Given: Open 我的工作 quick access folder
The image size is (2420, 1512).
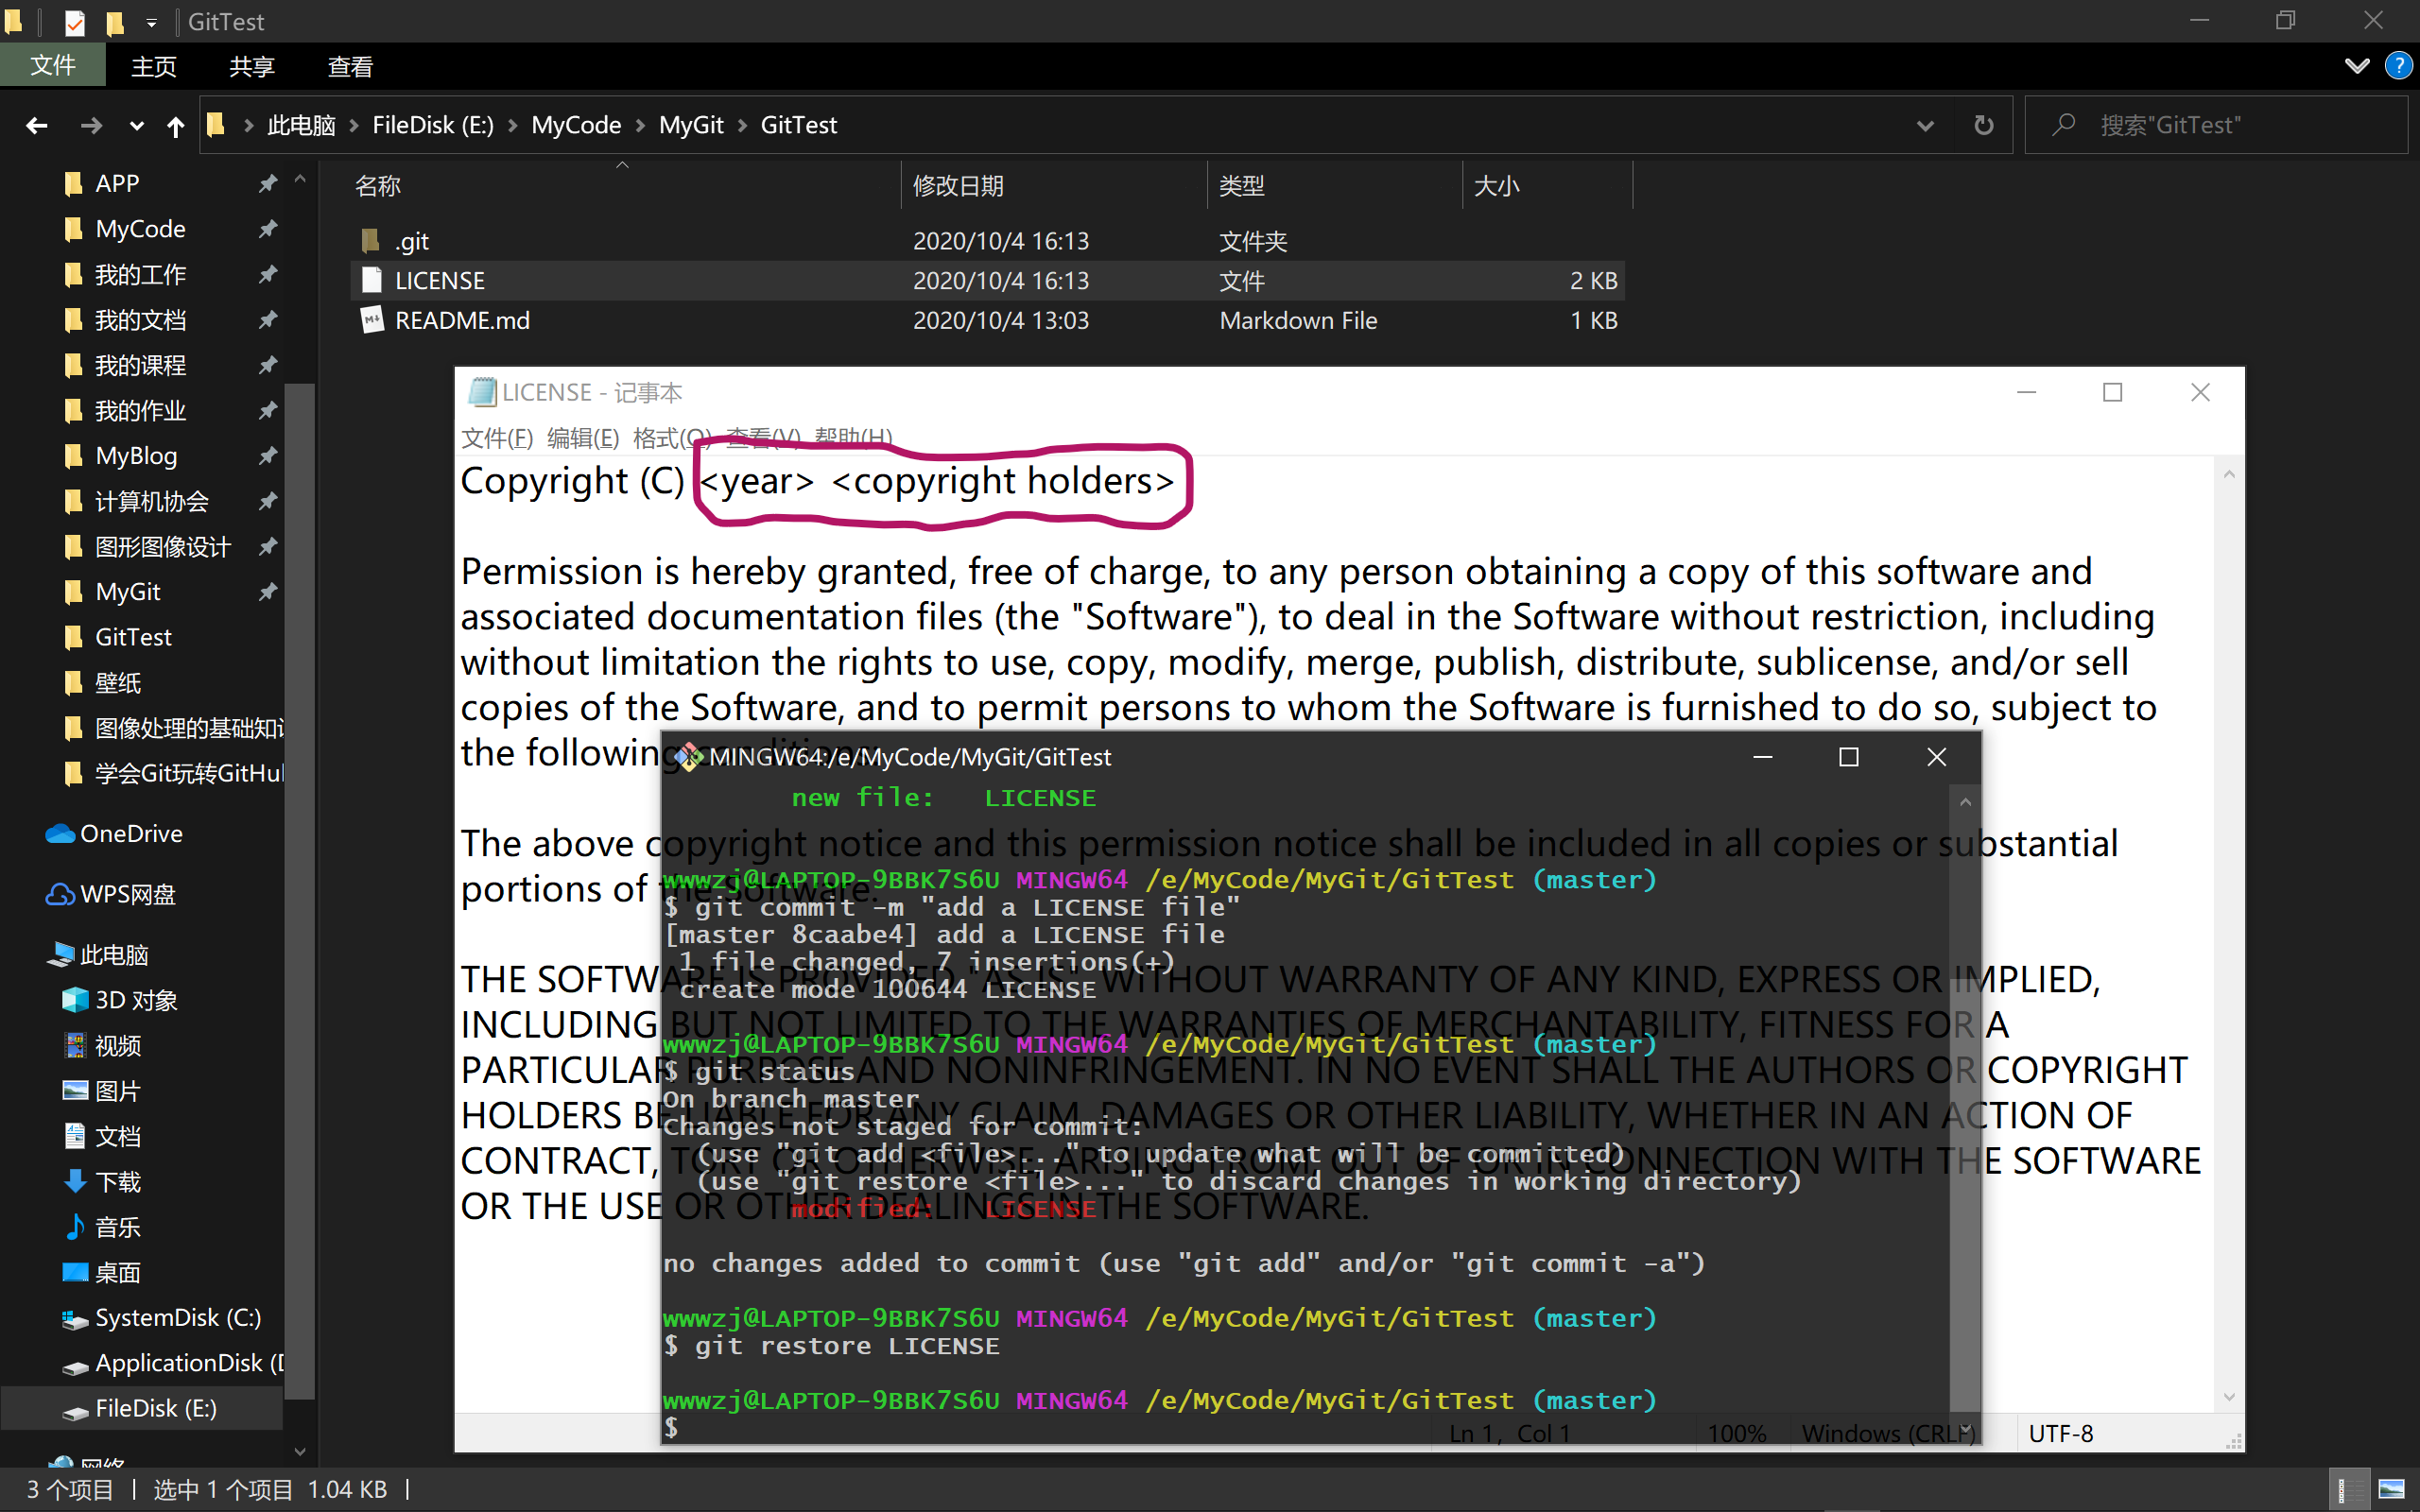Looking at the screenshot, I should point(140,274).
